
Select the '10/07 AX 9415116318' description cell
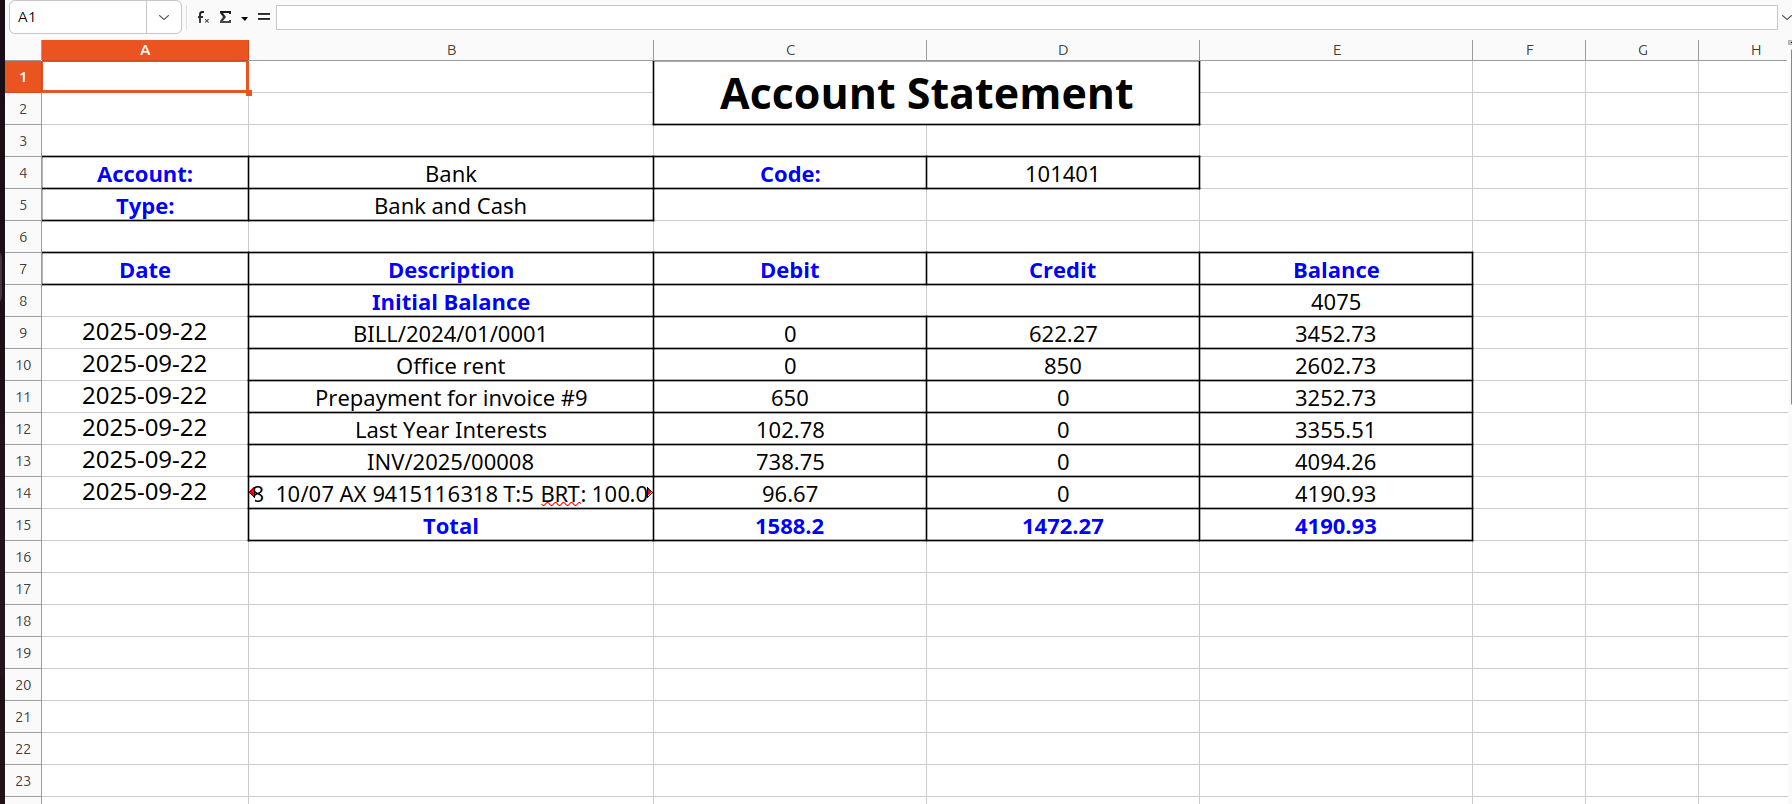pyautogui.click(x=451, y=493)
